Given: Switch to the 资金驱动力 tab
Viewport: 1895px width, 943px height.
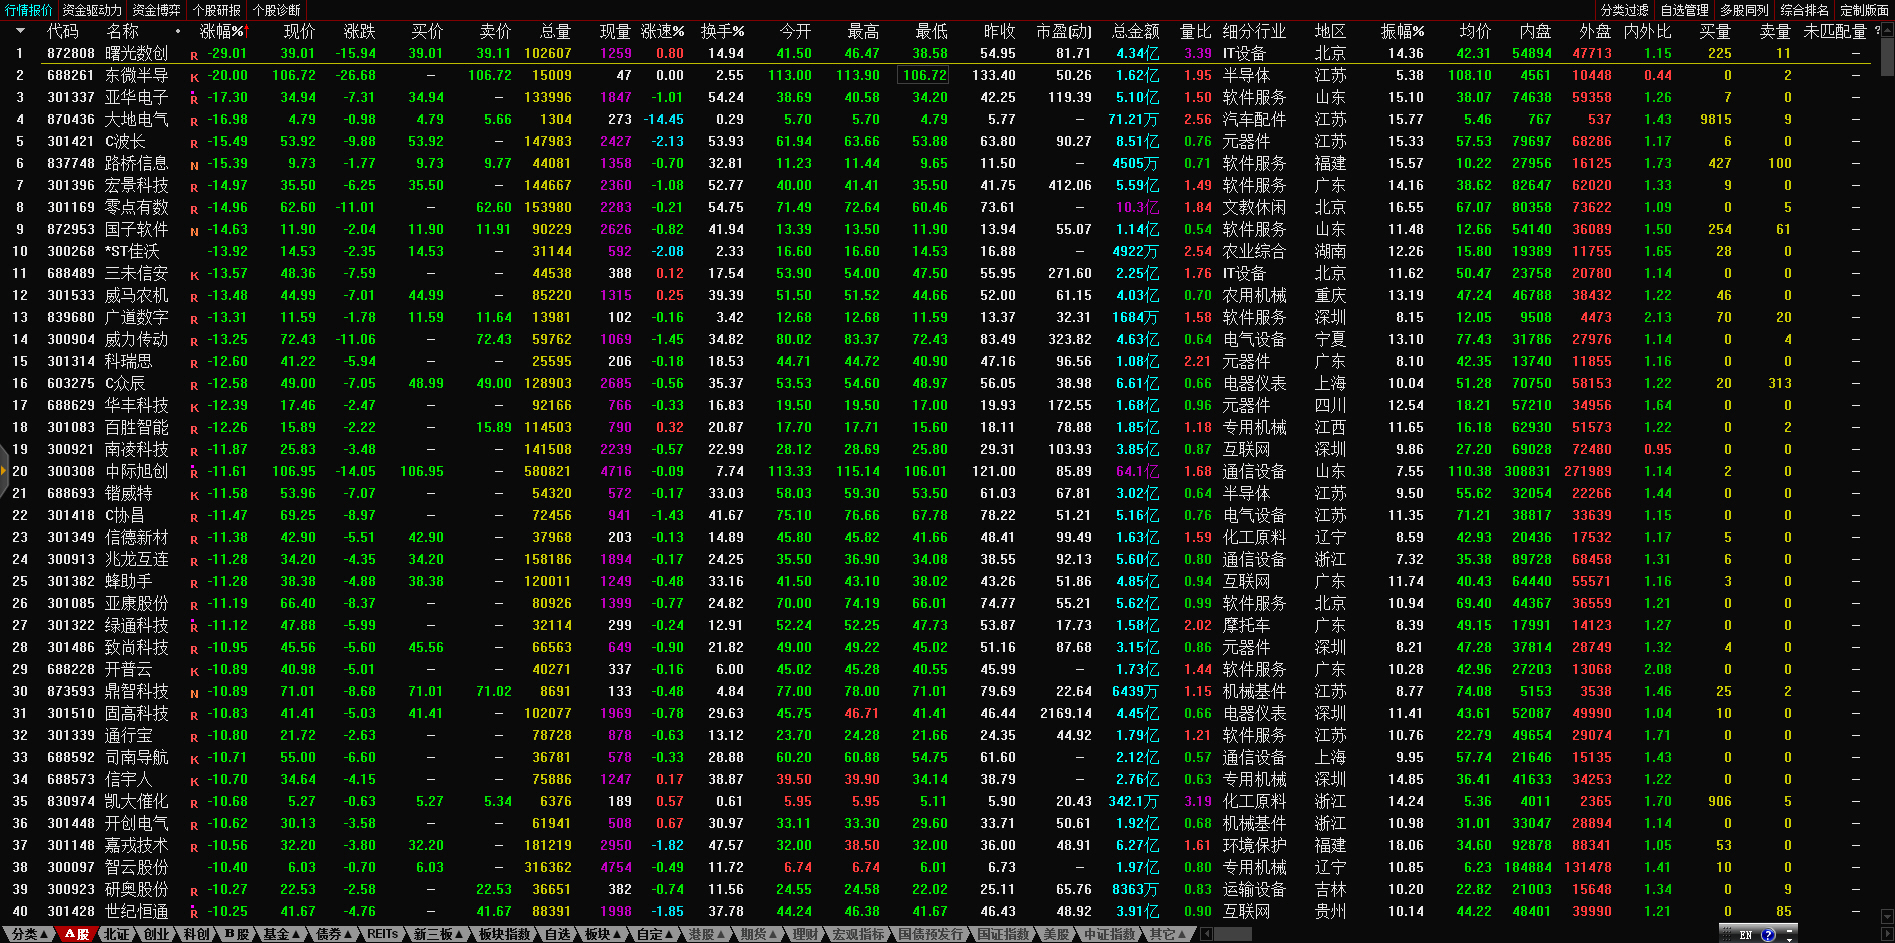Looking at the screenshot, I should 92,10.
